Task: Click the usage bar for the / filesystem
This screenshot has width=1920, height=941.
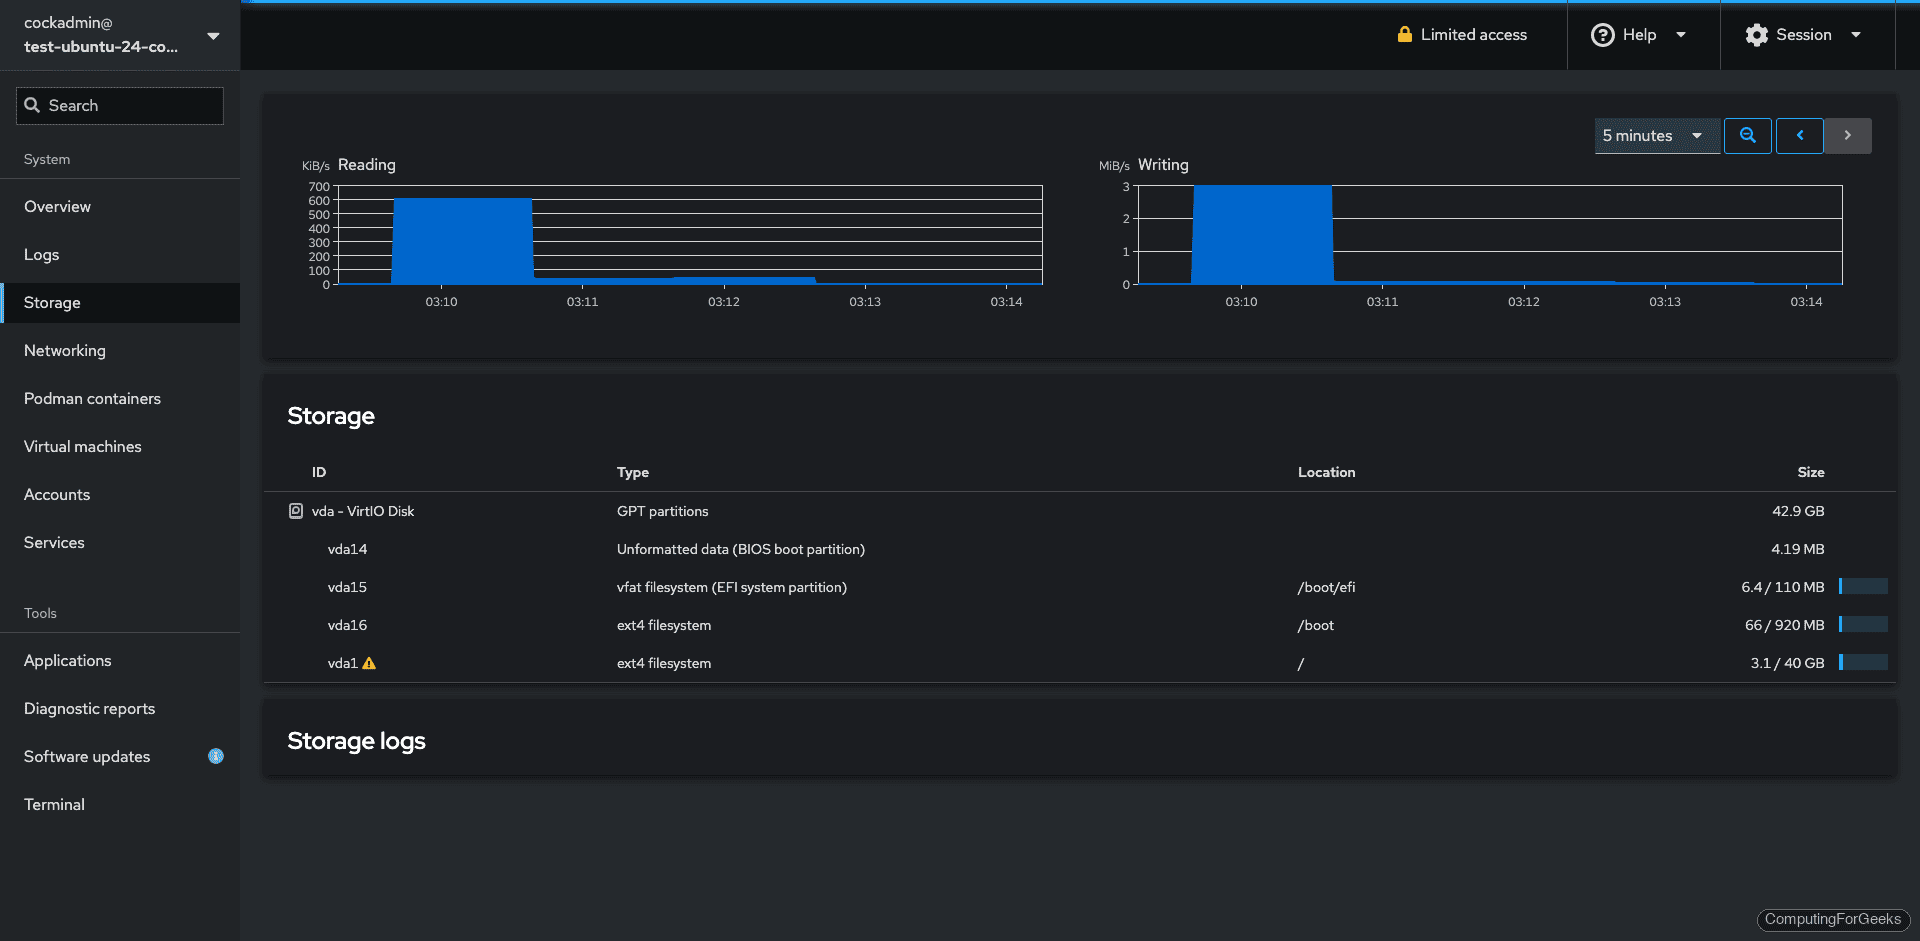Action: tap(1864, 662)
